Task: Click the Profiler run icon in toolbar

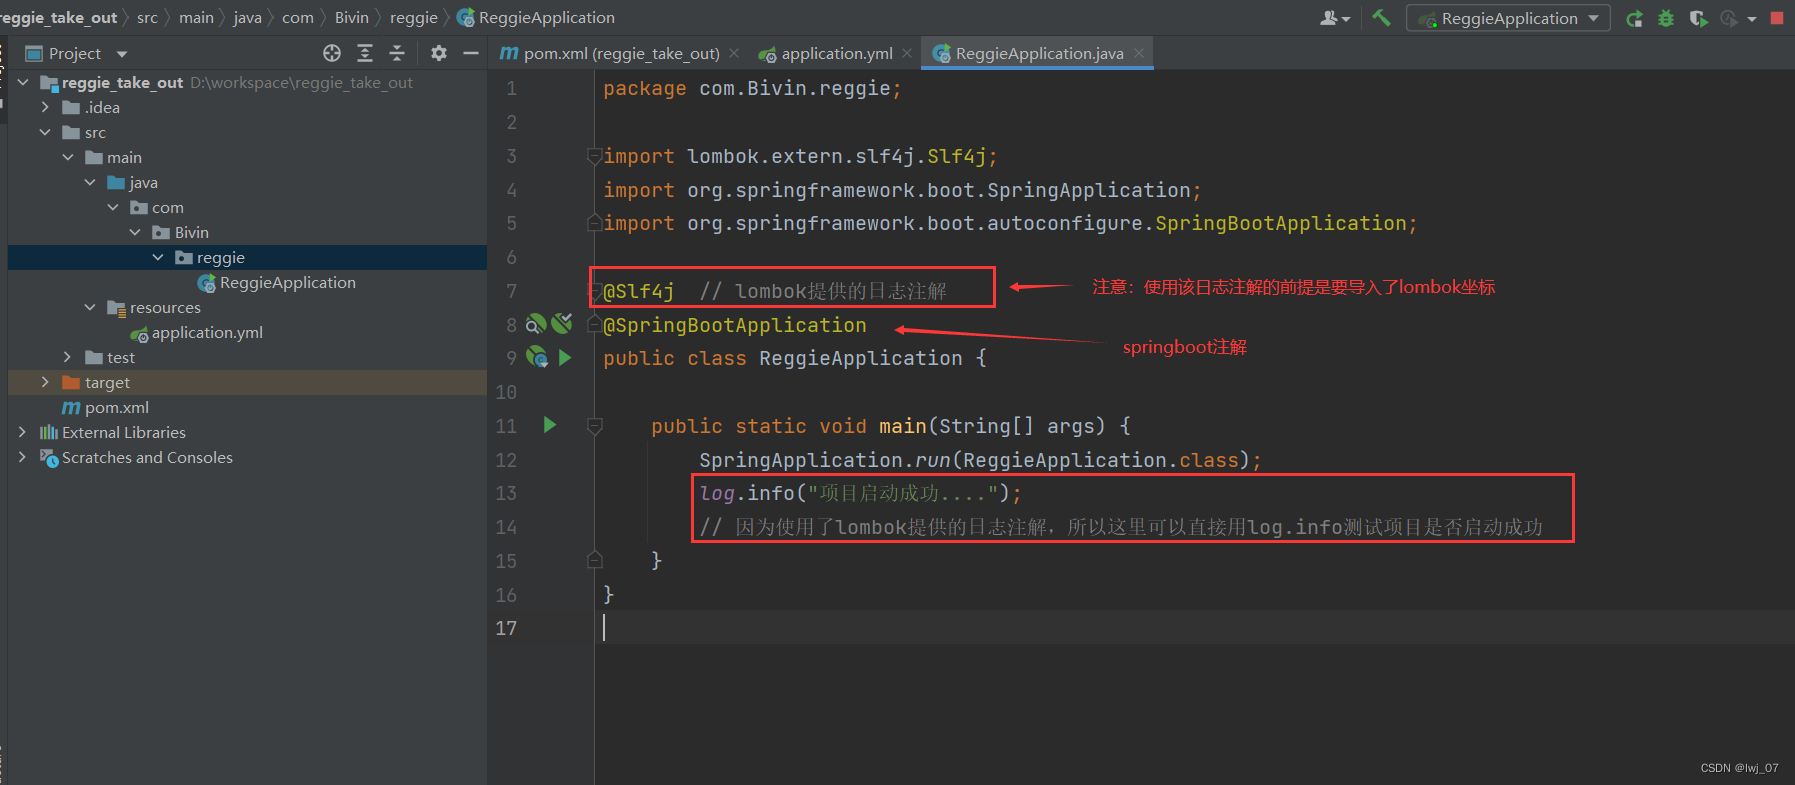Action: coord(1728,18)
